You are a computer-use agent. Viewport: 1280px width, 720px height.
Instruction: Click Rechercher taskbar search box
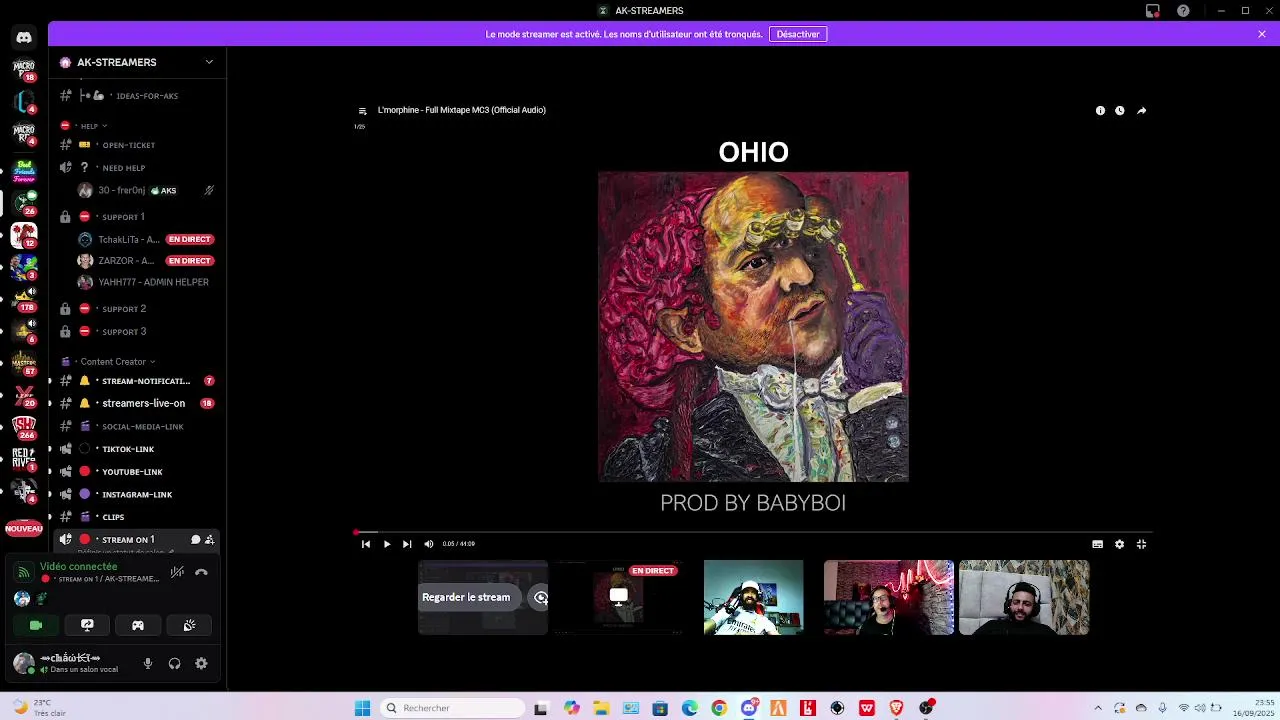pyautogui.click(x=453, y=708)
